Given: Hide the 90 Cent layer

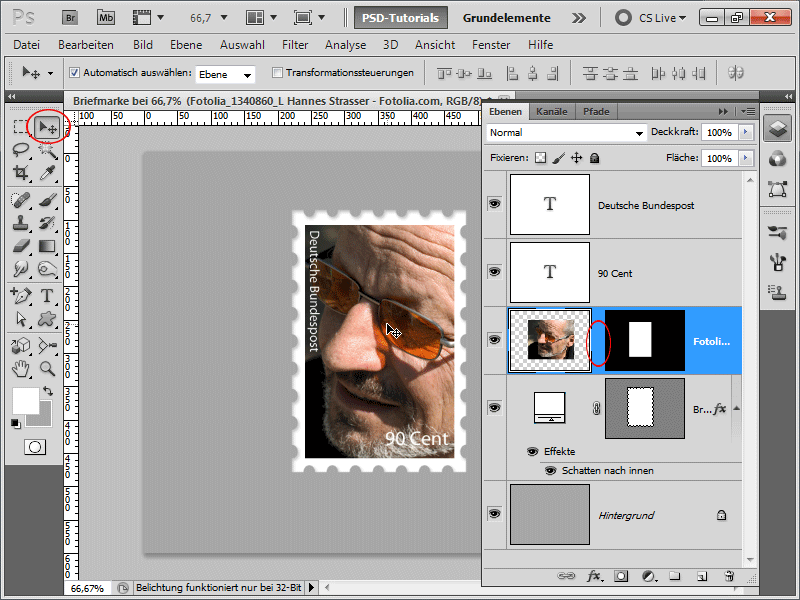Looking at the screenshot, I should (x=494, y=271).
